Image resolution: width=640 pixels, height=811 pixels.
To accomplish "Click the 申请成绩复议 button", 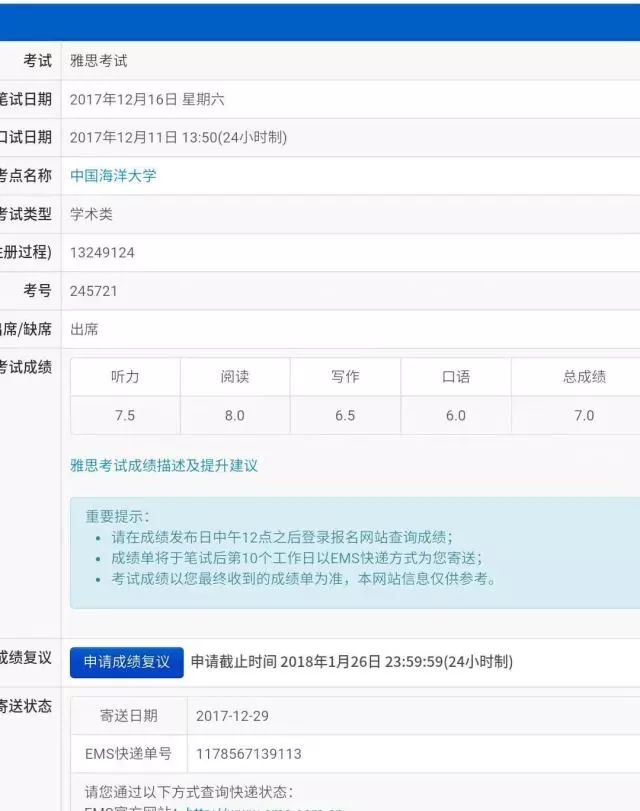I will point(127,662).
